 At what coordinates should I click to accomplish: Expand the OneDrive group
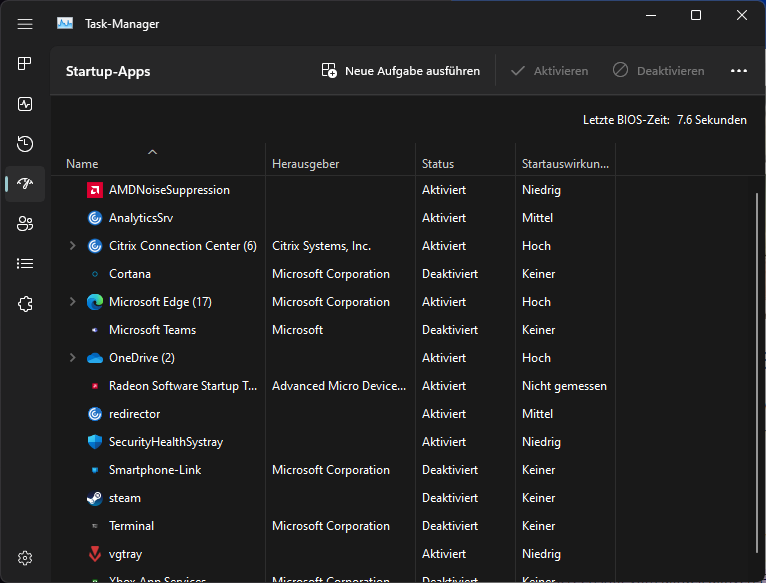point(72,358)
